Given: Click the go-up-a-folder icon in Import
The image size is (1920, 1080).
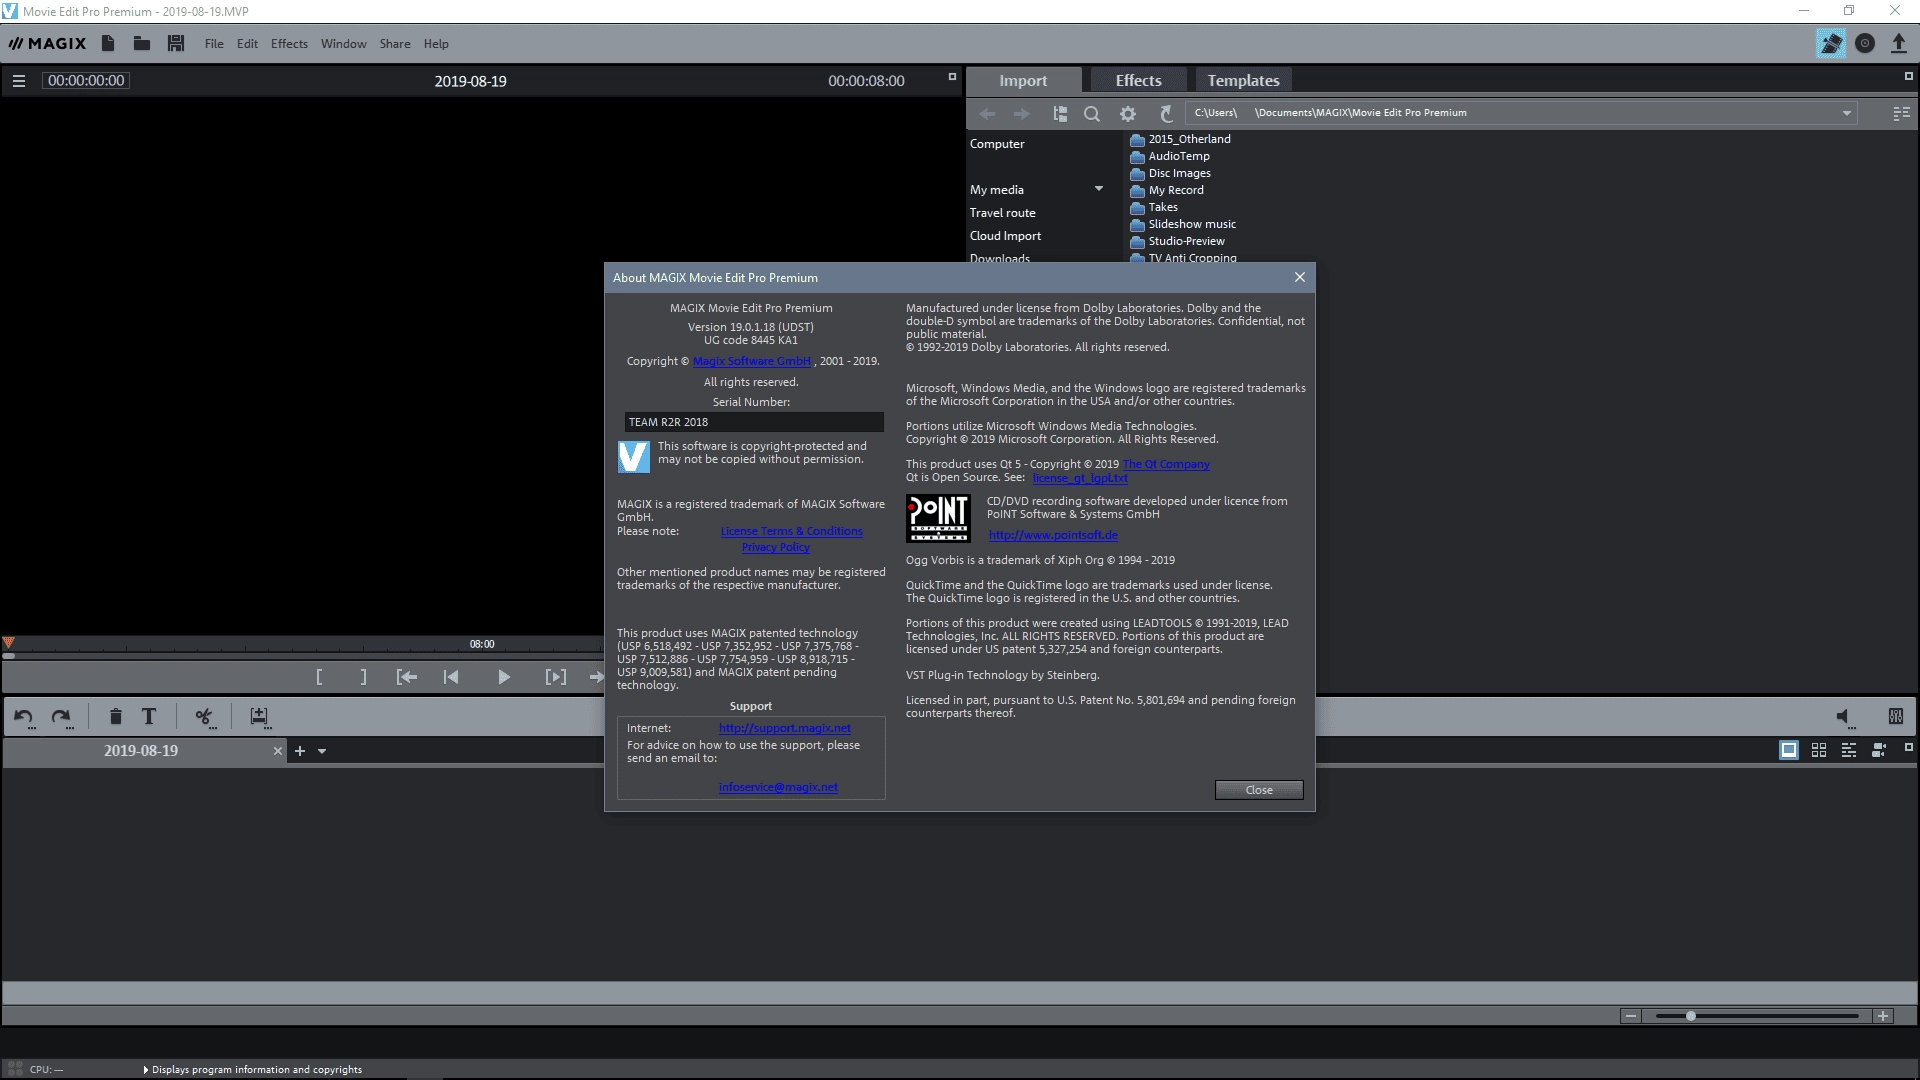Looking at the screenshot, I should coord(1165,114).
